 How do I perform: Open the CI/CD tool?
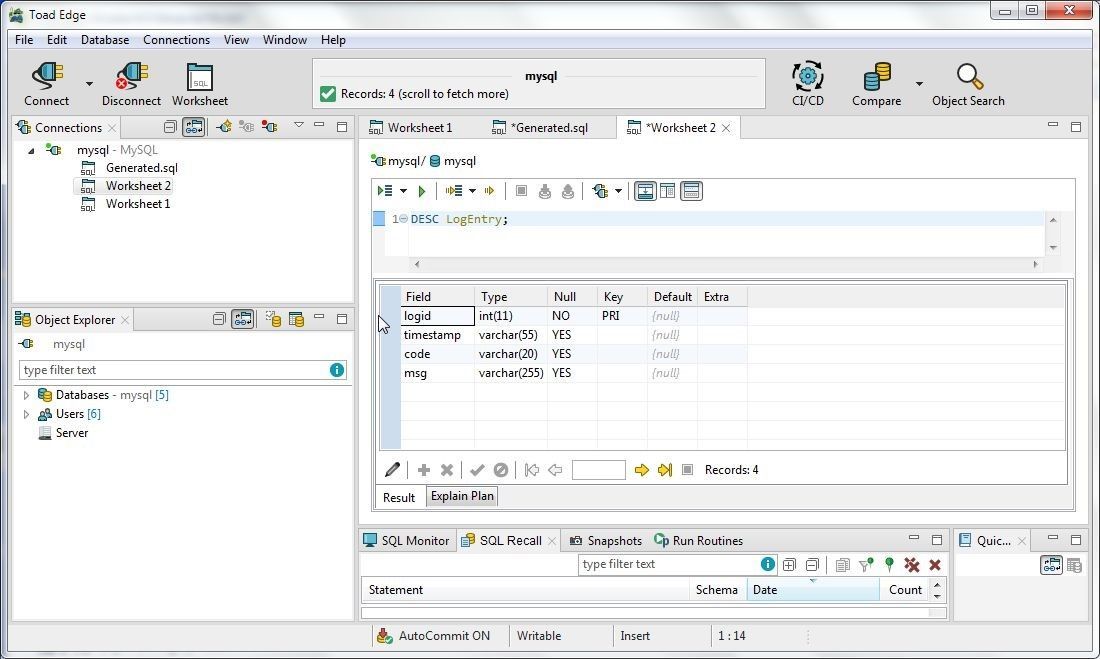click(807, 84)
